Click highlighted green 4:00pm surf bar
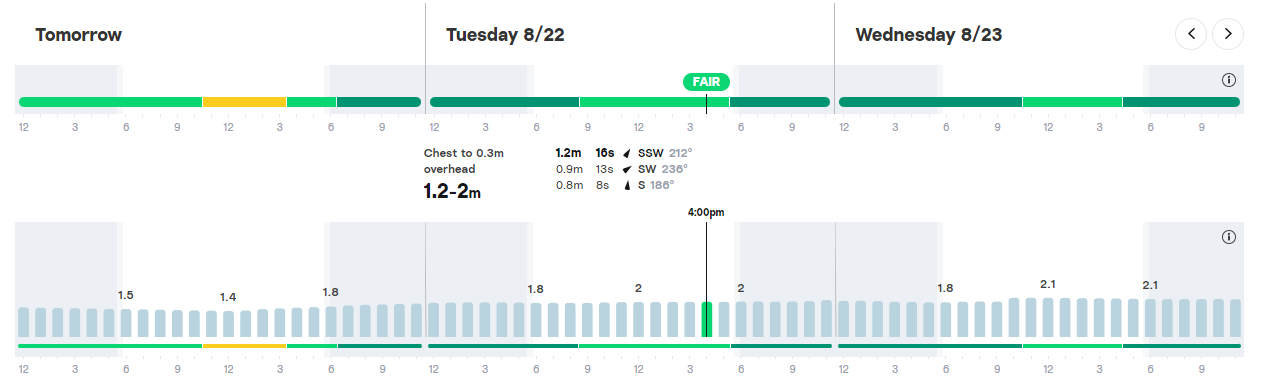Viewport: 1263px width, 391px height. tap(707, 320)
